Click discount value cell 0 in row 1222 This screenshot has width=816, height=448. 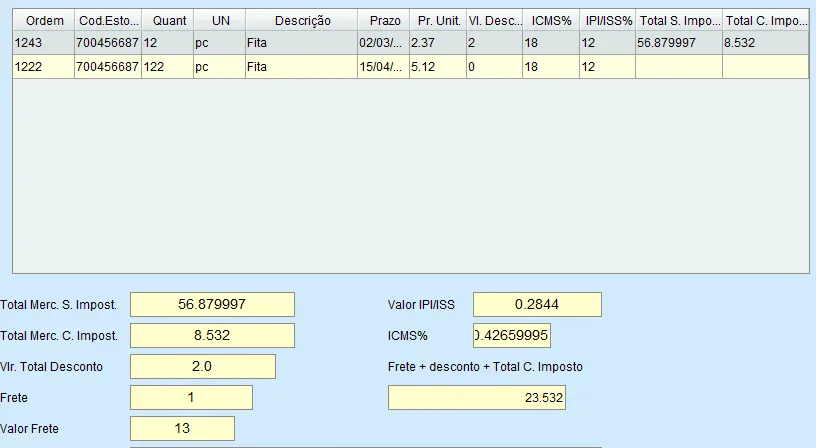click(495, 67)
